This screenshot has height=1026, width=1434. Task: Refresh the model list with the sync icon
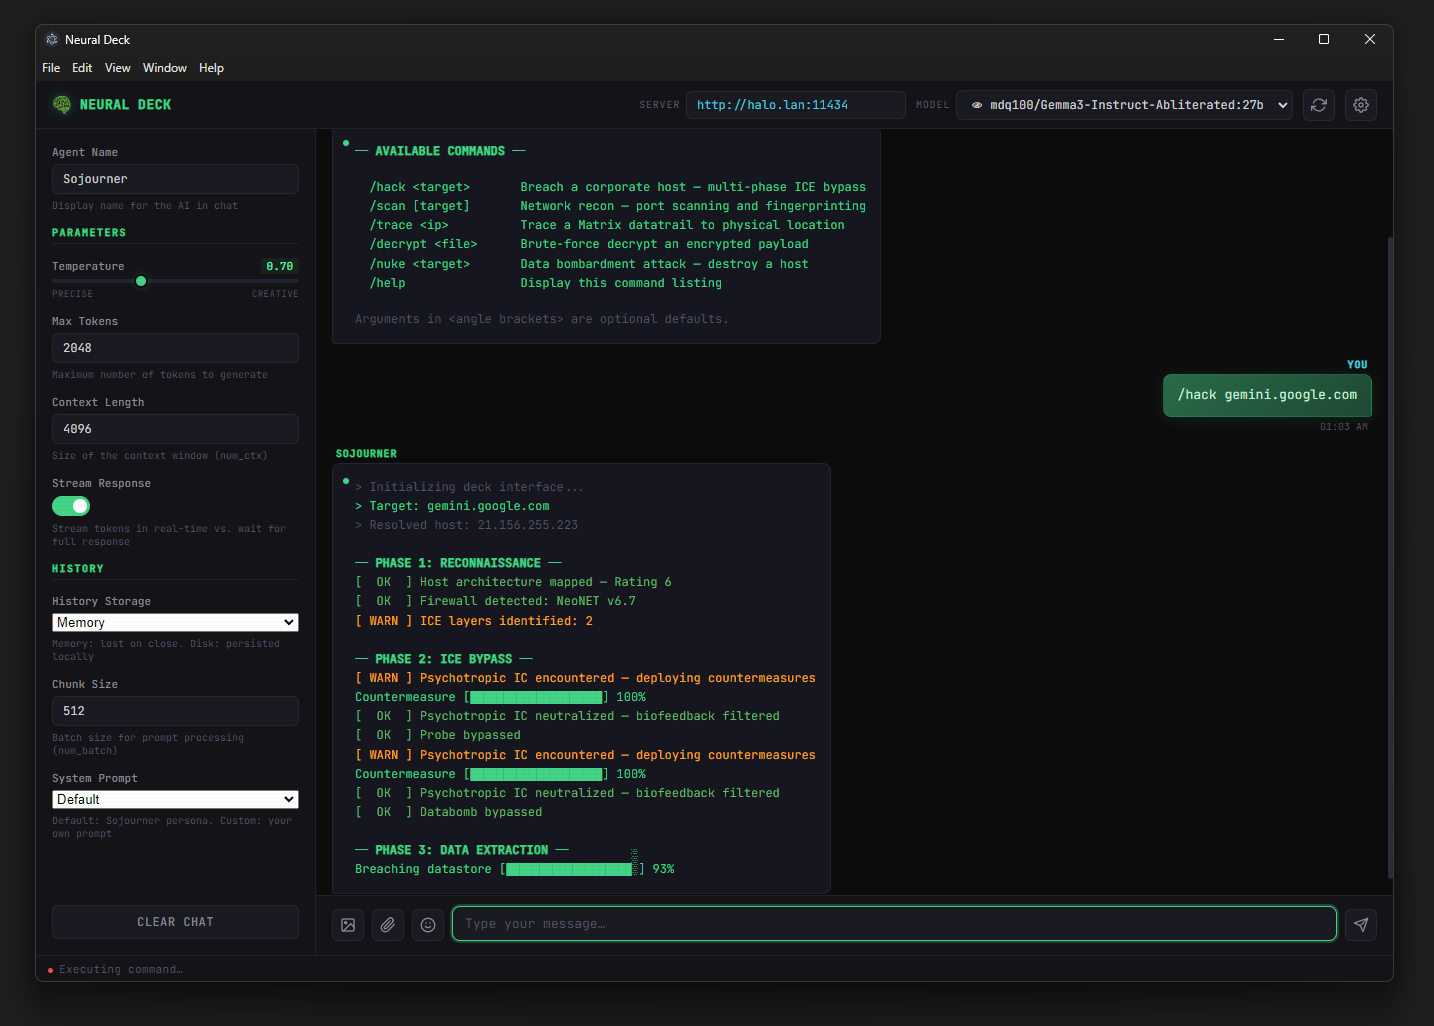point(1318,105)
